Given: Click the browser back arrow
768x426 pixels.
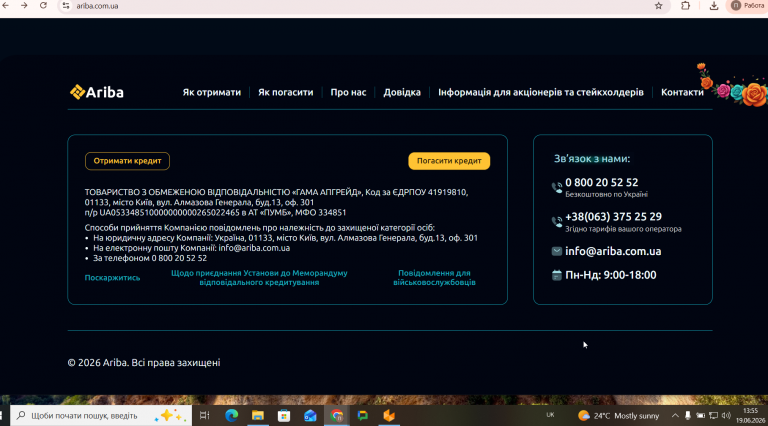Looking at the screenshot, I should pyautogui.click(x=5, y=5).
